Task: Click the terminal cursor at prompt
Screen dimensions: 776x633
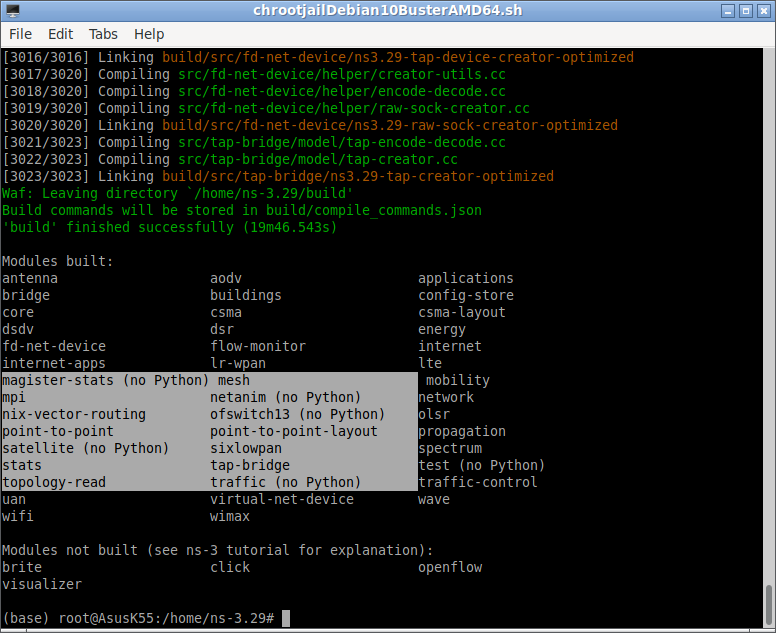Action: (286, 618)
